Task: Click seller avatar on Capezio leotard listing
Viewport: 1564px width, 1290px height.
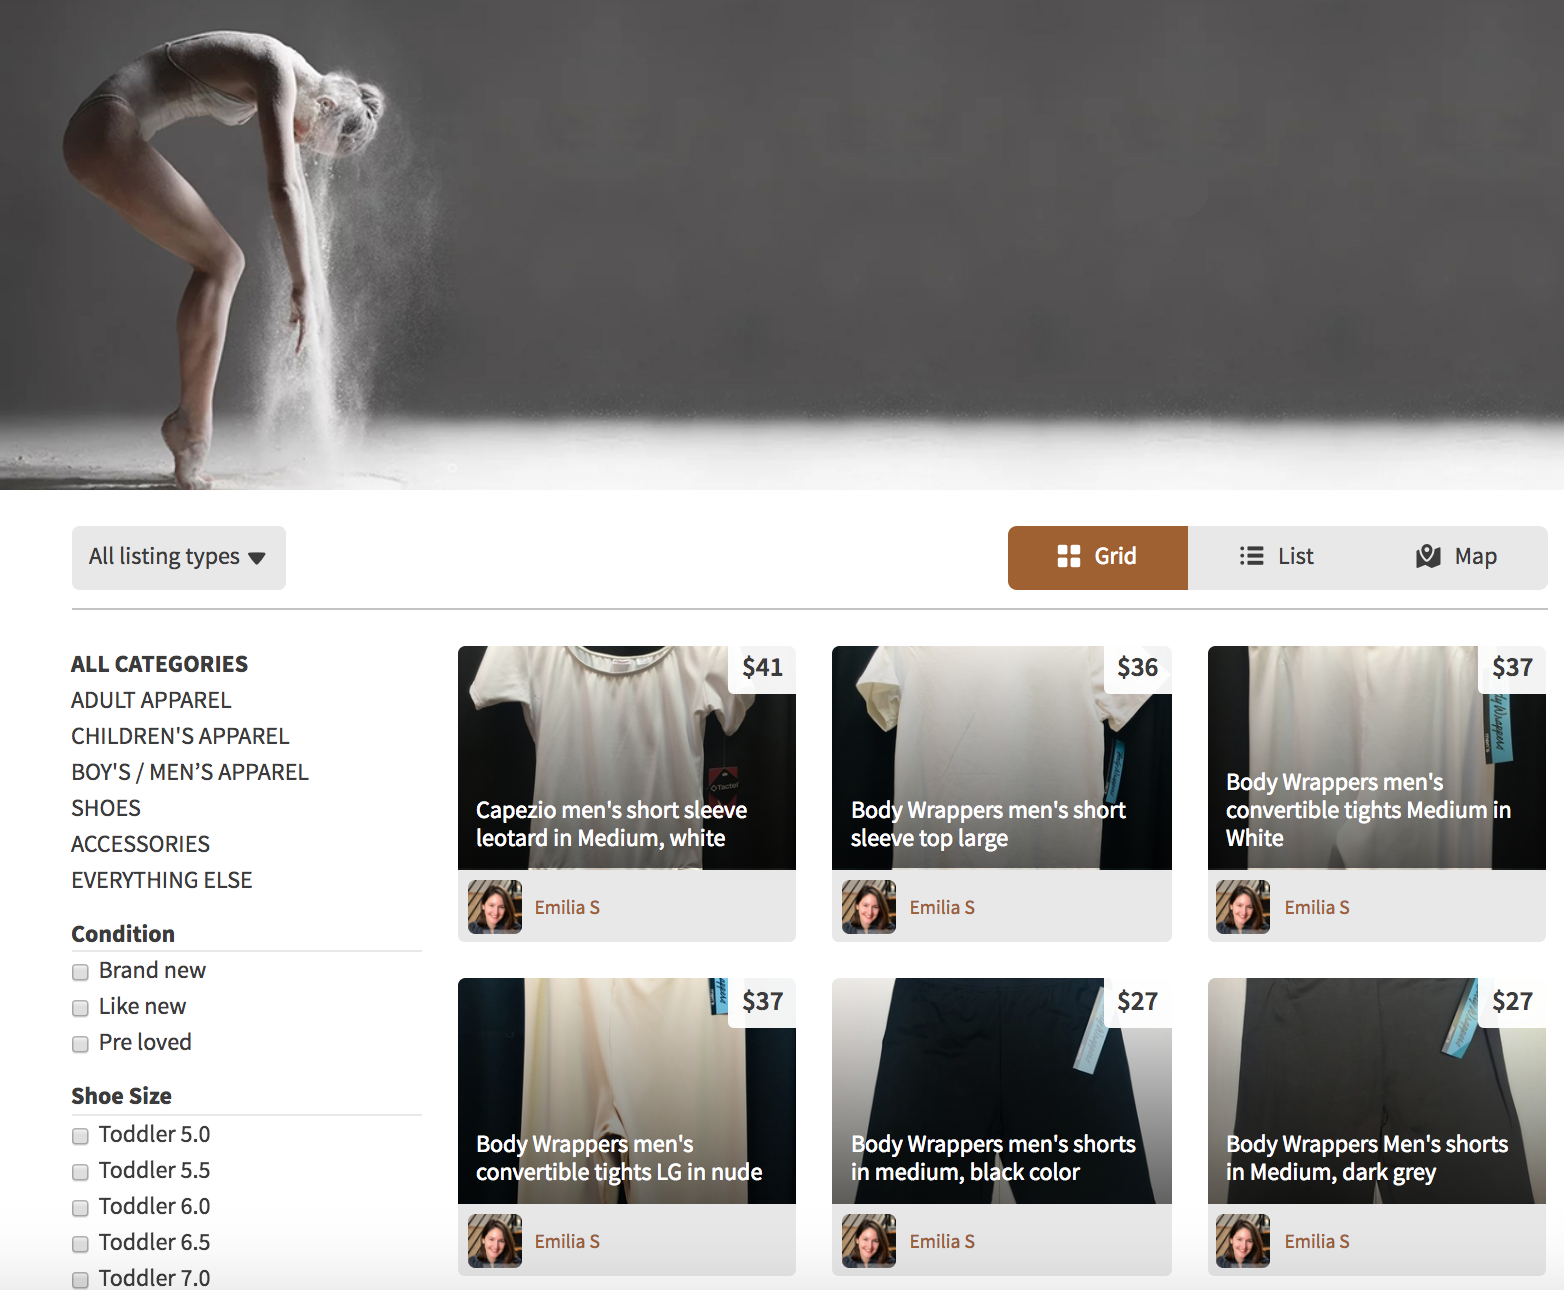Action: 495,907
